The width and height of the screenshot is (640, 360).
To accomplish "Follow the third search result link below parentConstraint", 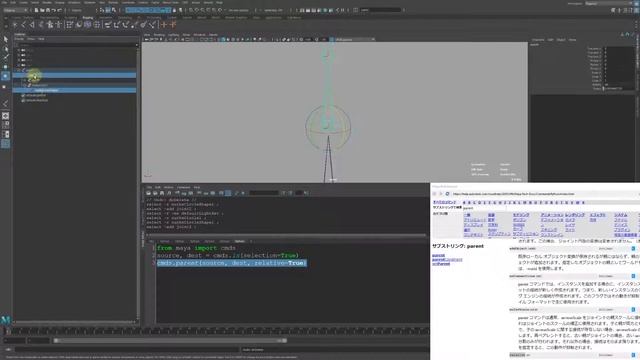I will coord(441,264).
